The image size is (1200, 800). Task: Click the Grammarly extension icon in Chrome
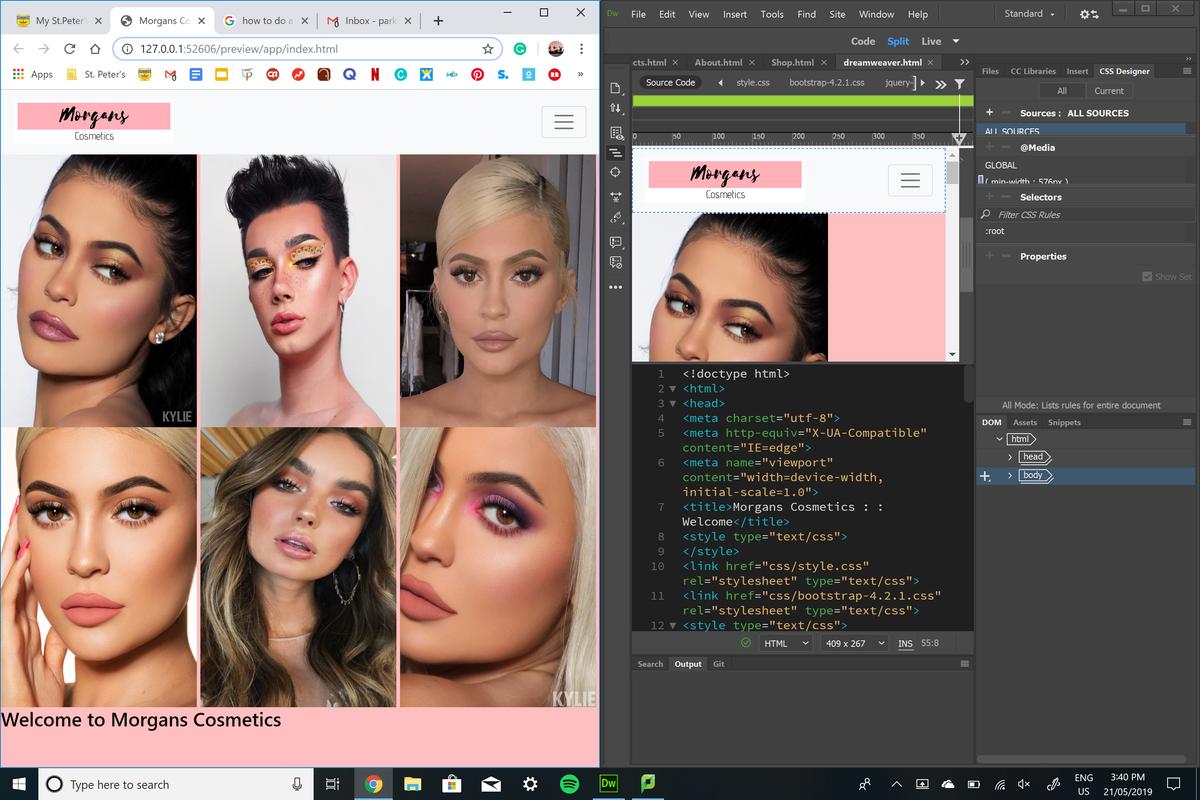click(521, 48)
